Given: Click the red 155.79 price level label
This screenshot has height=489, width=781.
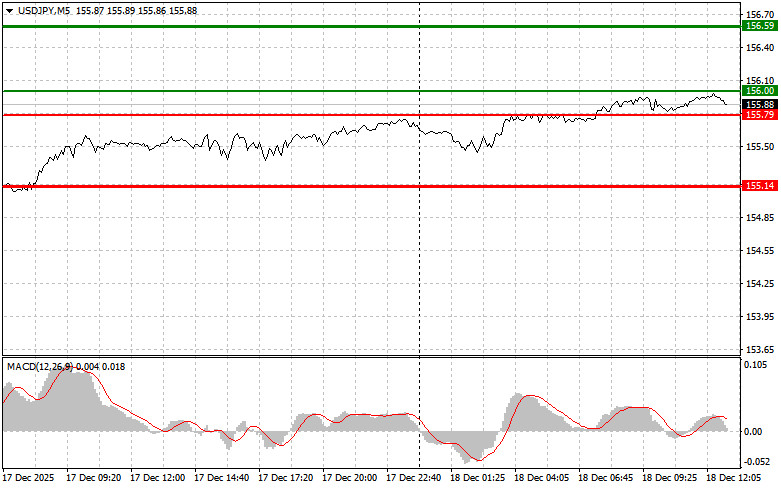Looking at the screenshot, I should coord(760,115).
